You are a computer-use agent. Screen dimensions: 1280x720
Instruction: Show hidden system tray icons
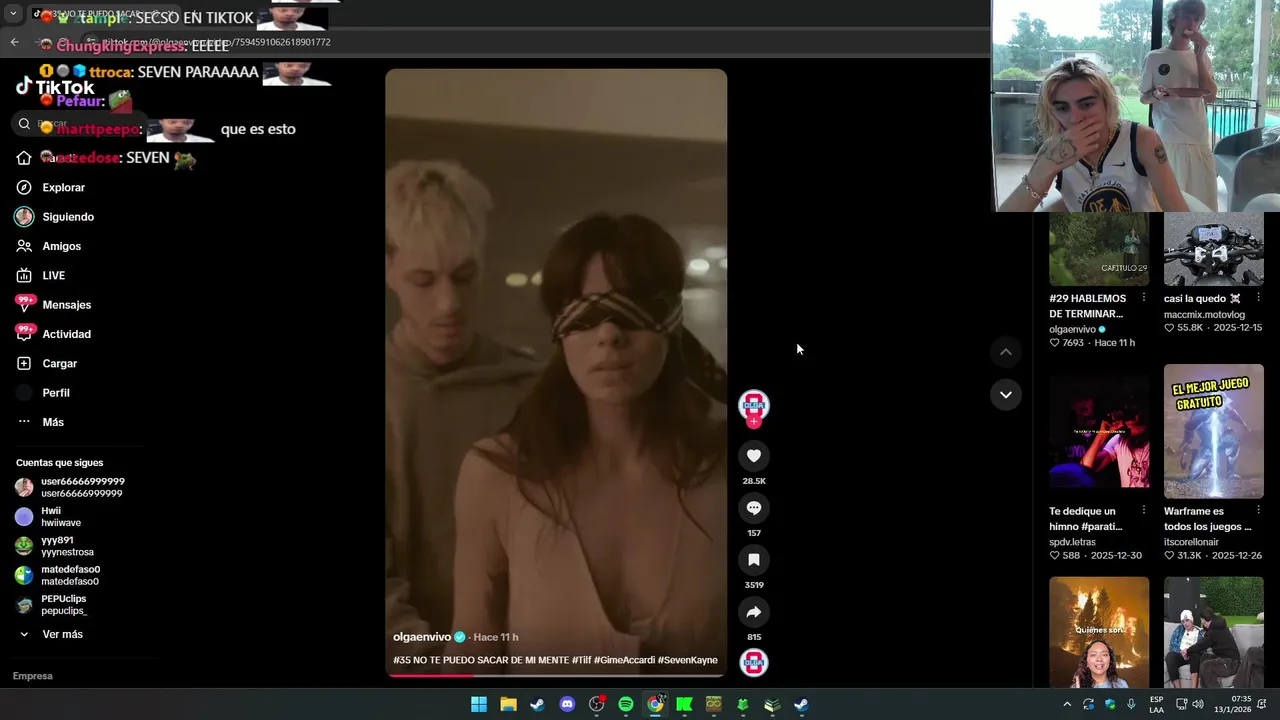tap(1066, 704)
